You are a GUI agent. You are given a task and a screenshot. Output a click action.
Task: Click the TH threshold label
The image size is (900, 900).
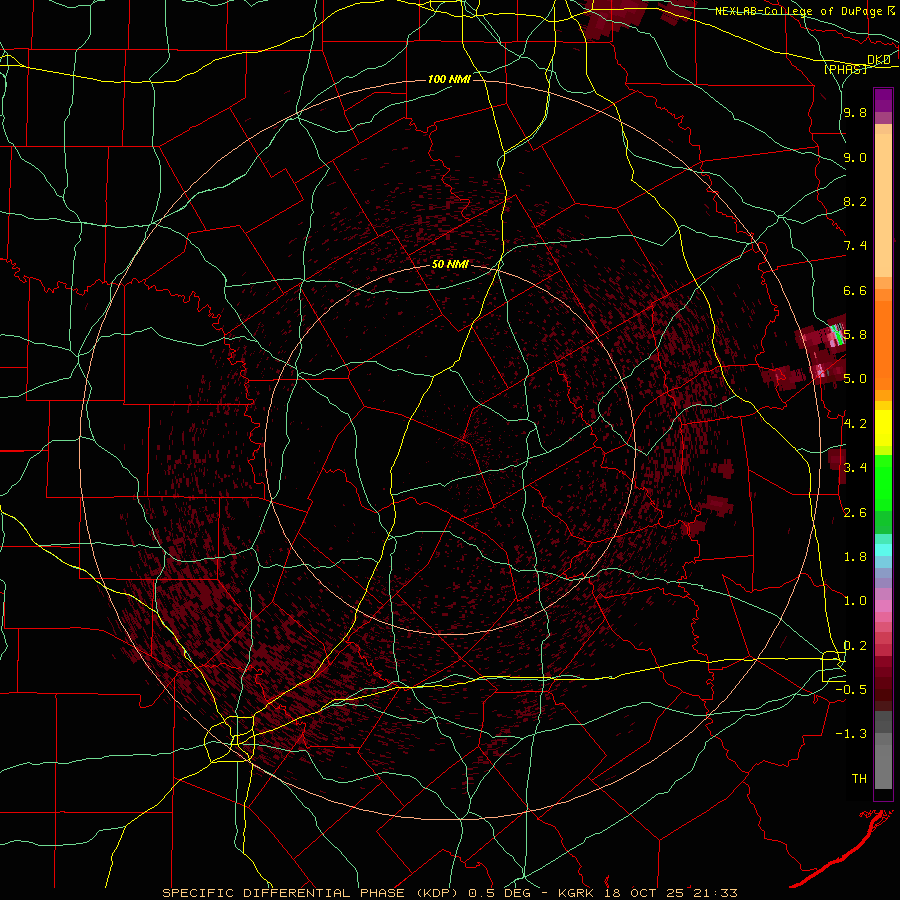(859, 779)
